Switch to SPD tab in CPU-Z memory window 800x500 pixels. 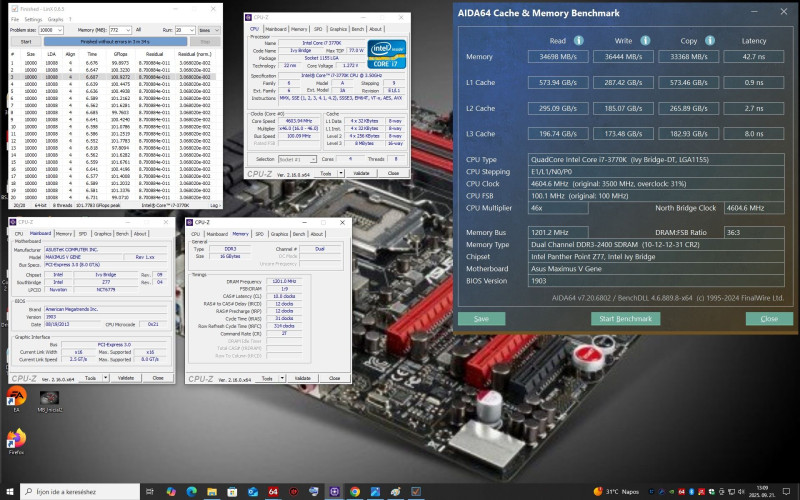coord(259,234)
